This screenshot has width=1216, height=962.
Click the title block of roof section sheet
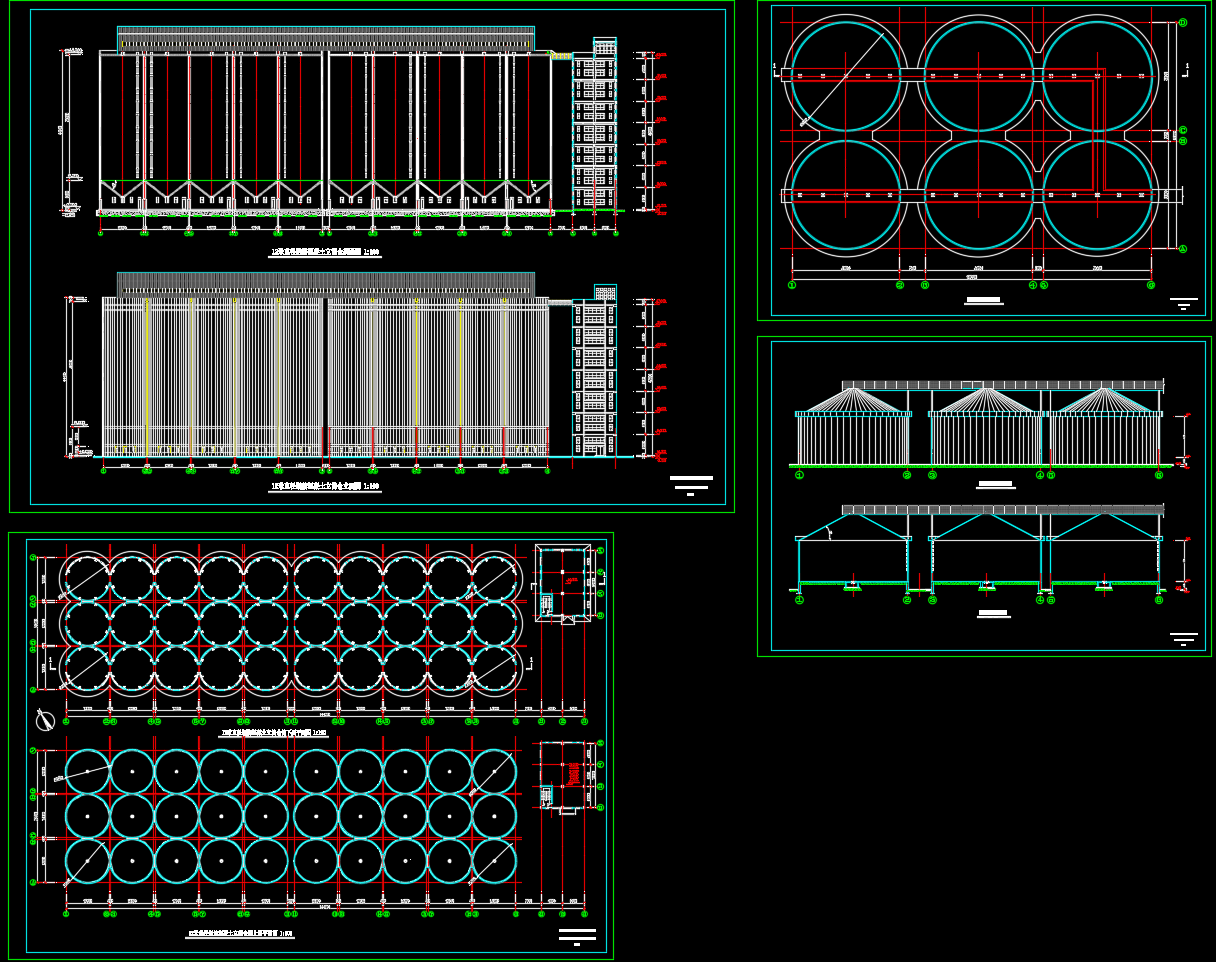pyautogui.click(x=1183, y=637)
